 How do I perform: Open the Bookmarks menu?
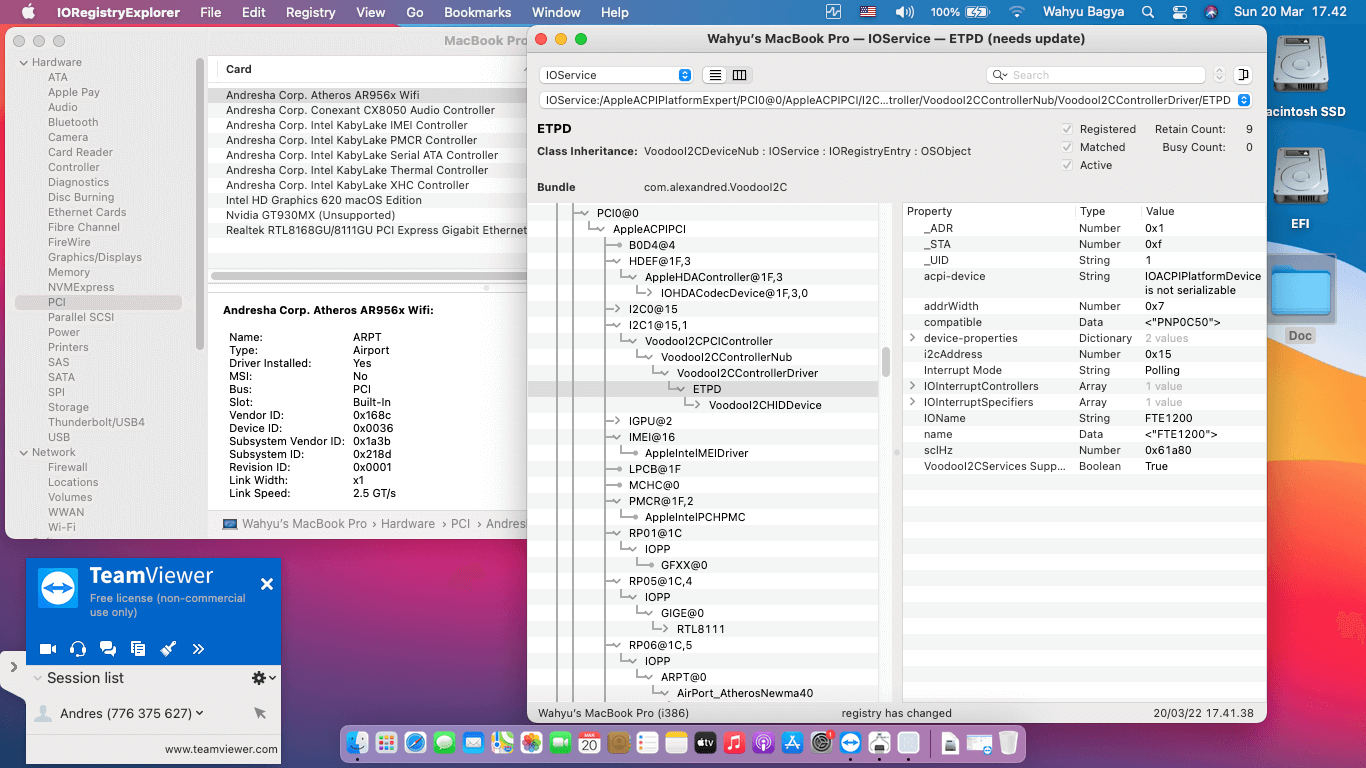coord(478,12)
